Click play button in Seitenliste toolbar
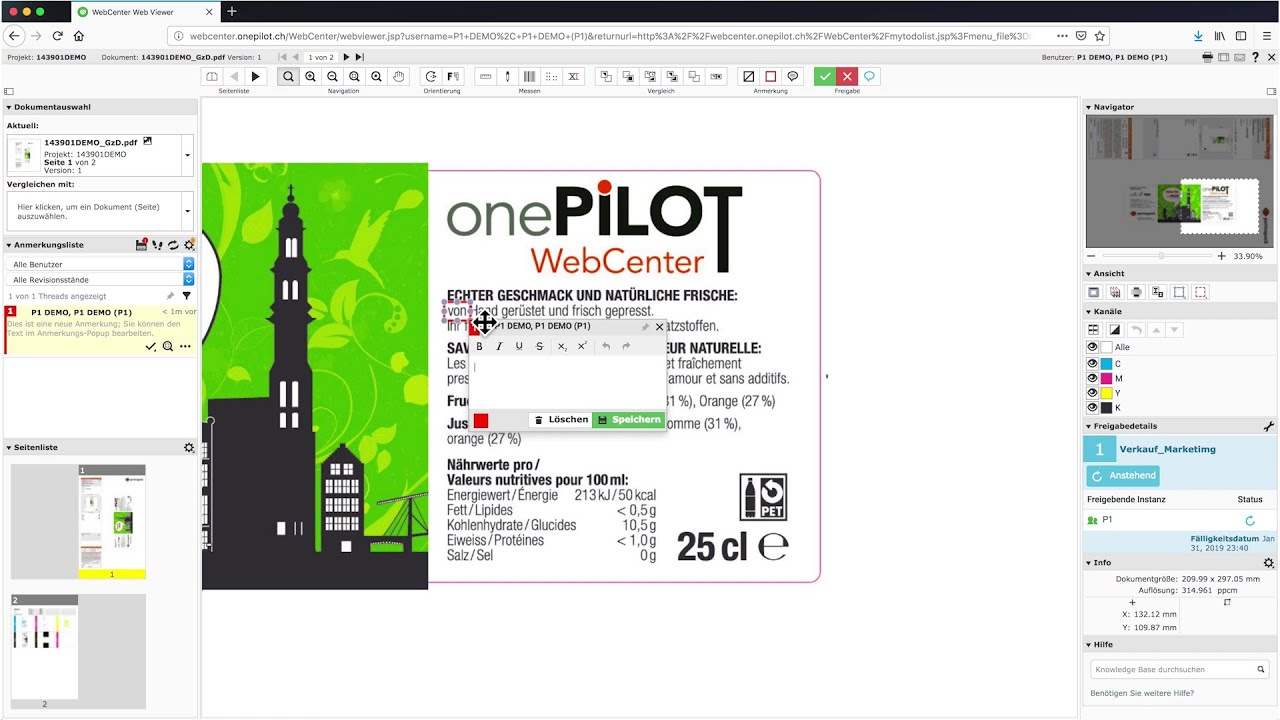This screenshot has width=1280, height=720. (x=255, y=76)
